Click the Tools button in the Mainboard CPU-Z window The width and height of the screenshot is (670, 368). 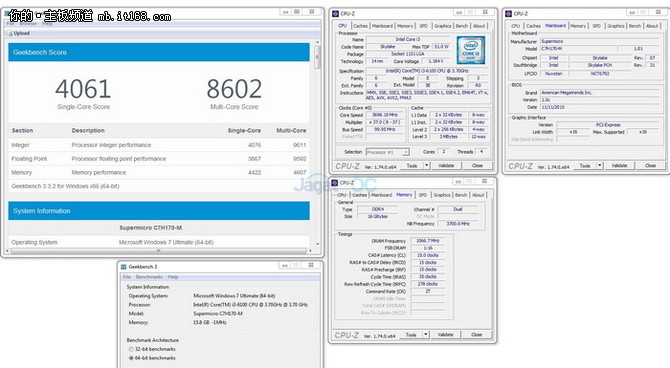click(x=585, y=165)
